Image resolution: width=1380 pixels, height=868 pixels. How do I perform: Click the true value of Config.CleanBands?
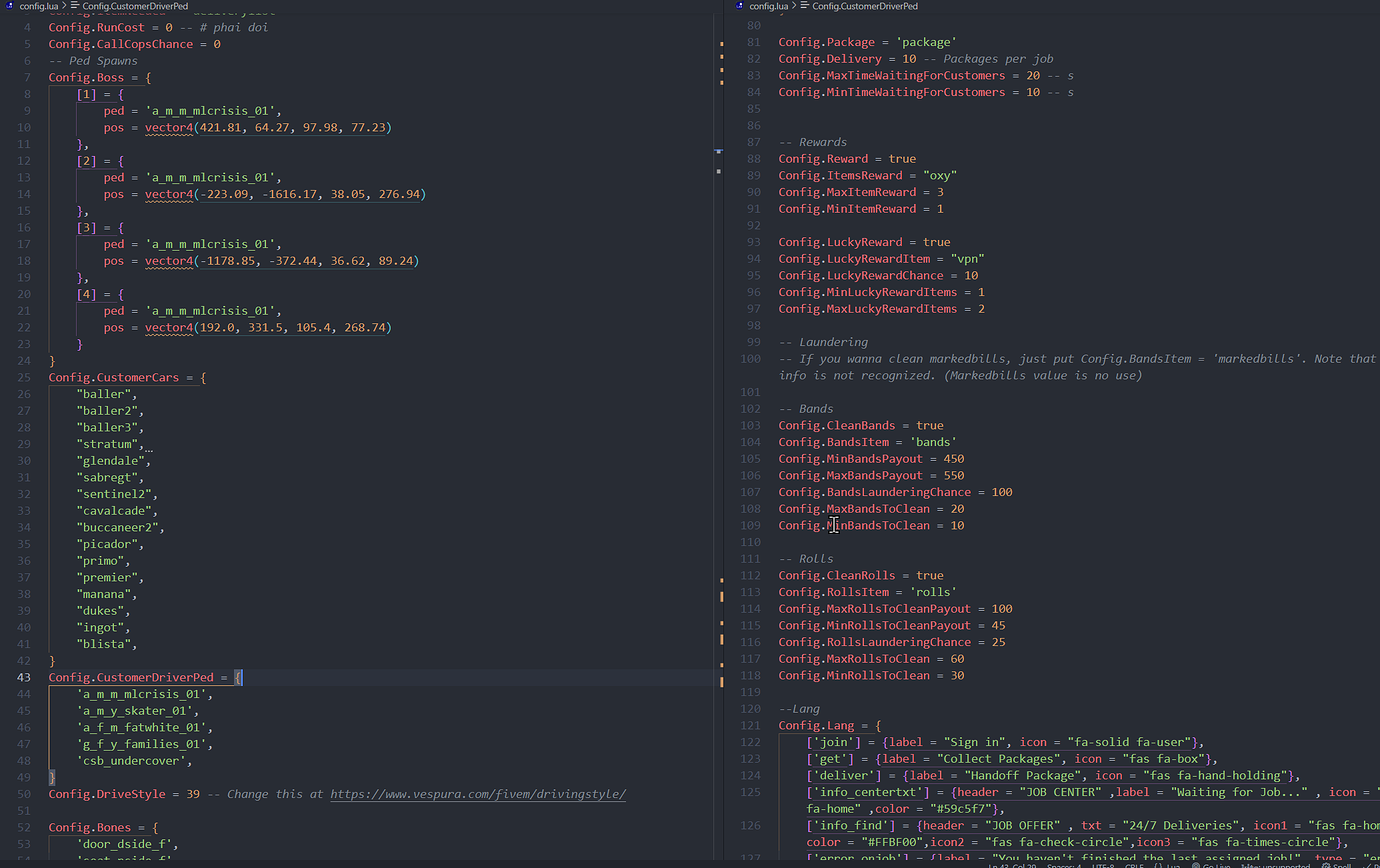(x=929, y=425)
